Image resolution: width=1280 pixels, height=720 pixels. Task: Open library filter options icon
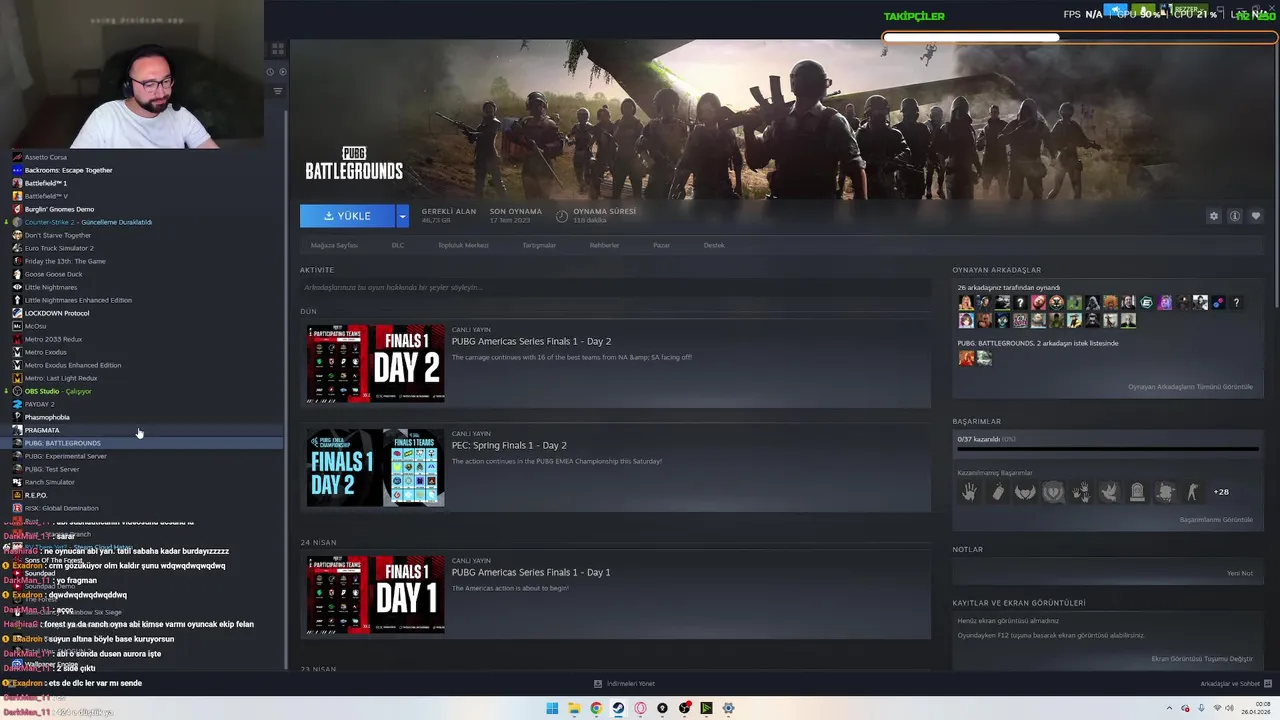[x=278, y=91]
